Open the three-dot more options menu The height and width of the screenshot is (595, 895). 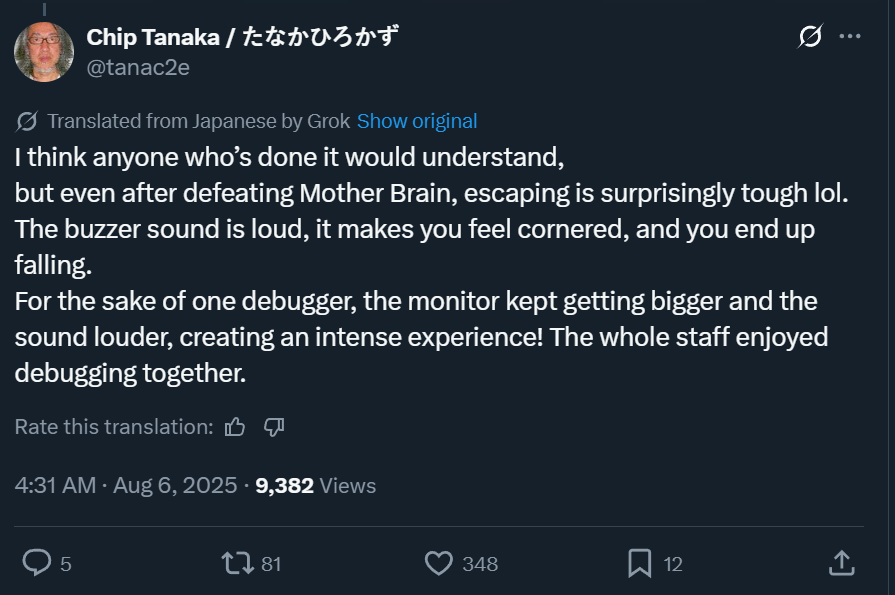coord(850,37)
